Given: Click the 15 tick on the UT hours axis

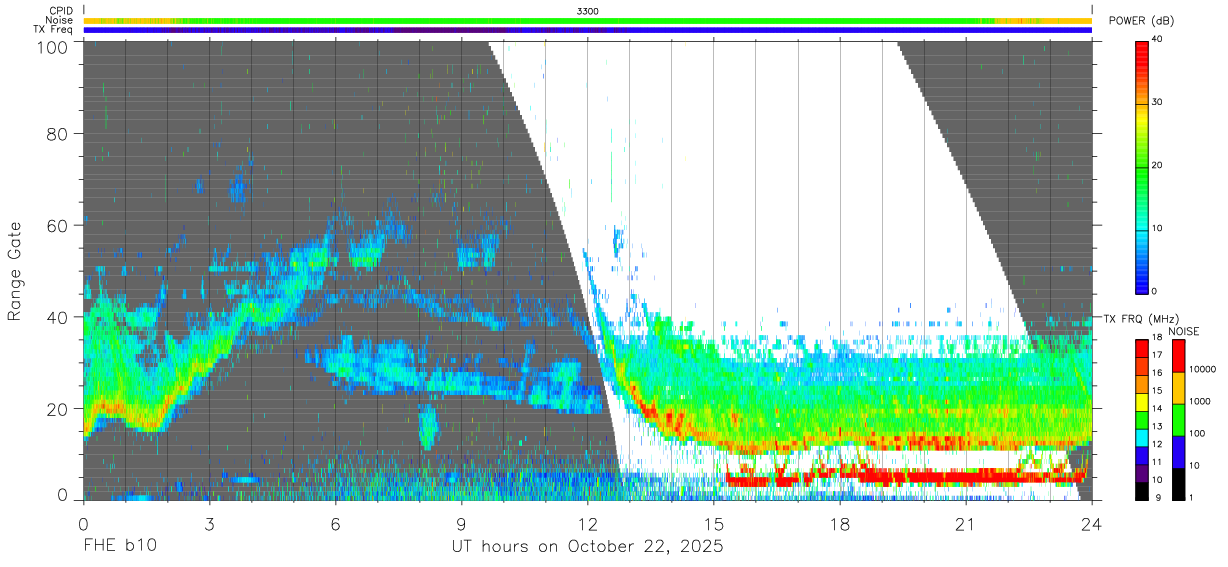Looking at the screenshot, I should (x=714, y=525).
